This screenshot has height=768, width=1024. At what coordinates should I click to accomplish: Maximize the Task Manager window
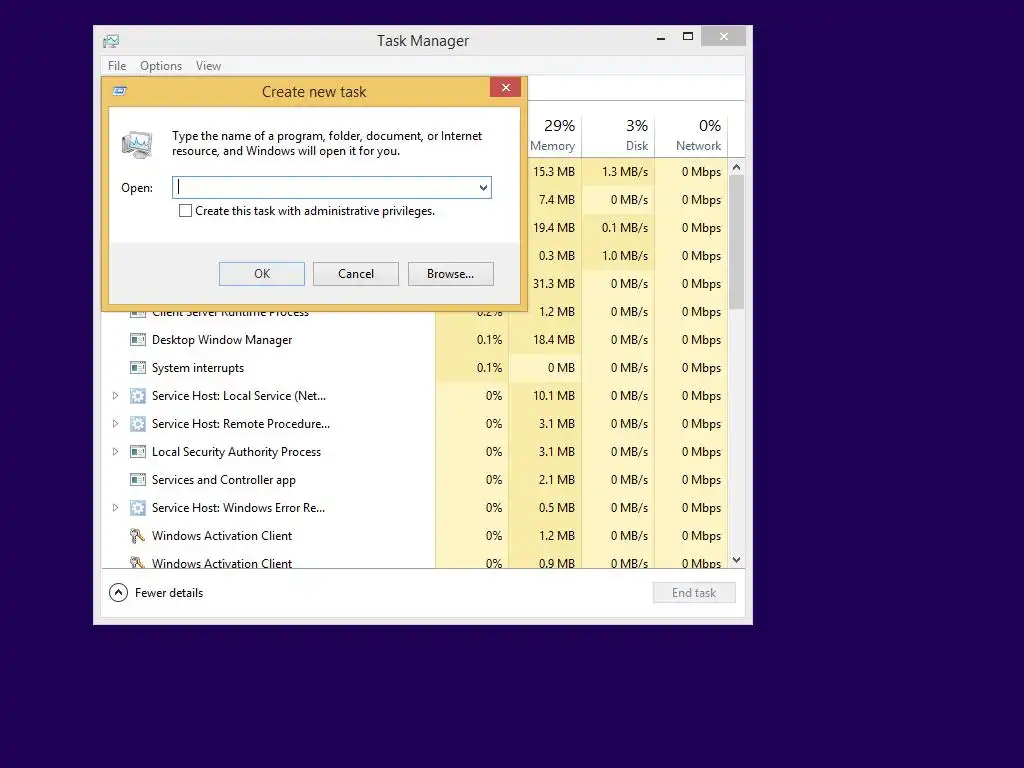(x=688, y=37)
